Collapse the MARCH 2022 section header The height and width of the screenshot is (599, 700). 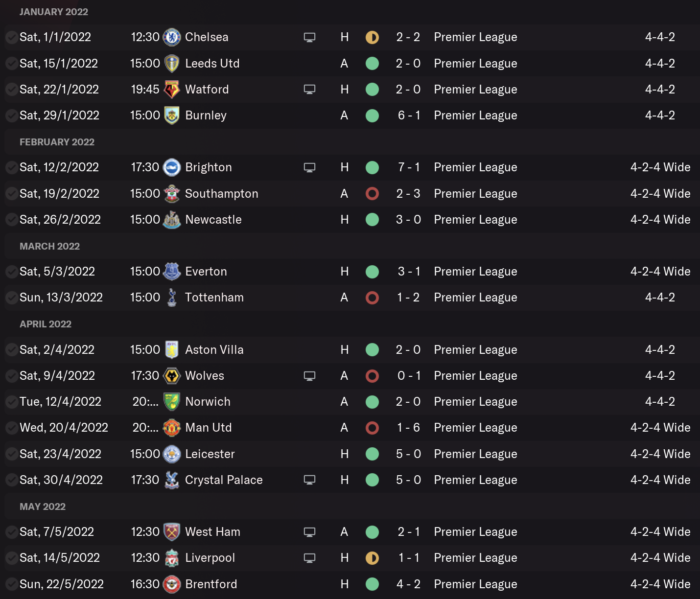pyautogui.click(x=50, y=246)
